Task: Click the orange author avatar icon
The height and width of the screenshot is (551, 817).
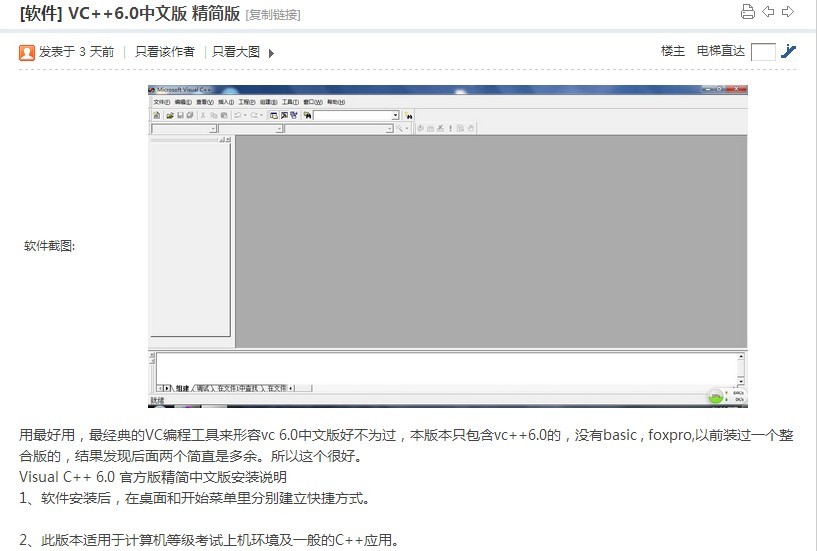Action: pos(27,52)
